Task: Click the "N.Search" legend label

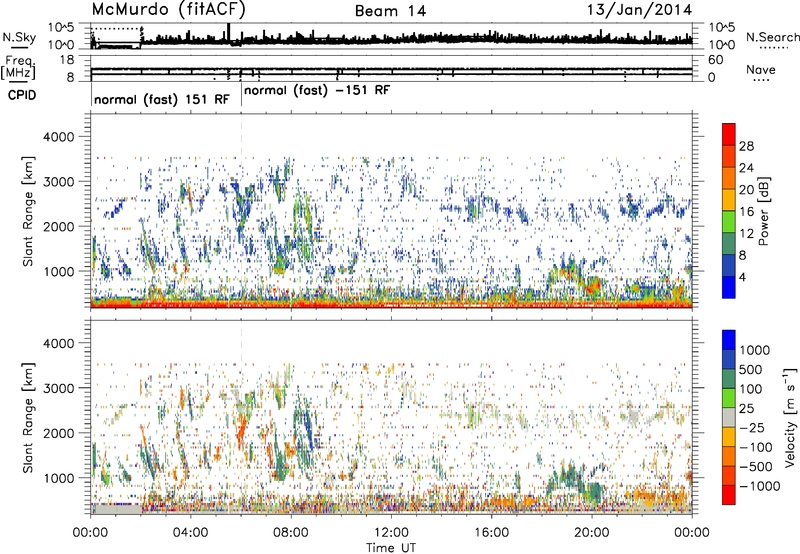Action: click(x=772, y=37)
